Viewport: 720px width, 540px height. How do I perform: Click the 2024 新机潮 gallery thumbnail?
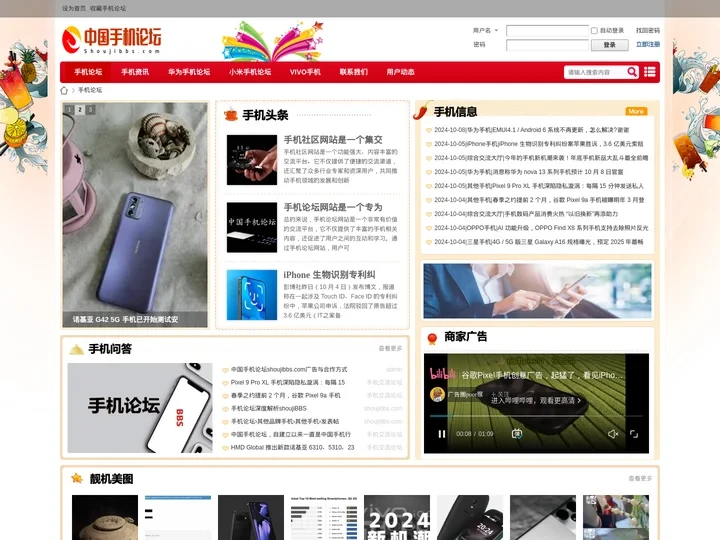(x=397, y=518)
